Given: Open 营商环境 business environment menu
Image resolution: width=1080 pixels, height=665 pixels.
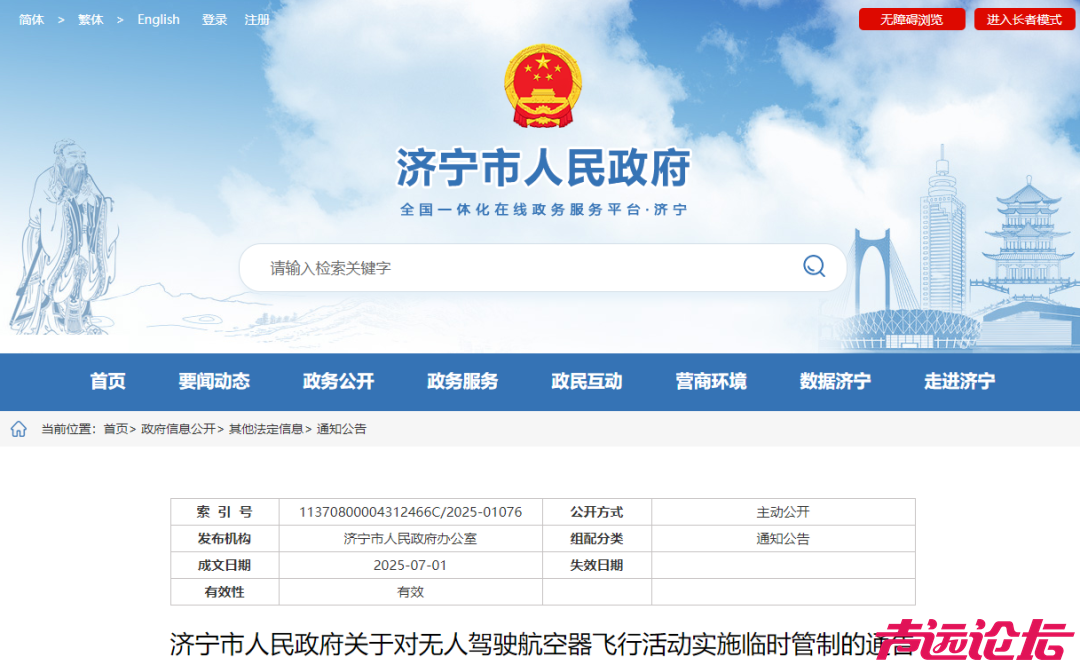Looking at the screenshot, I should point(711,381).
